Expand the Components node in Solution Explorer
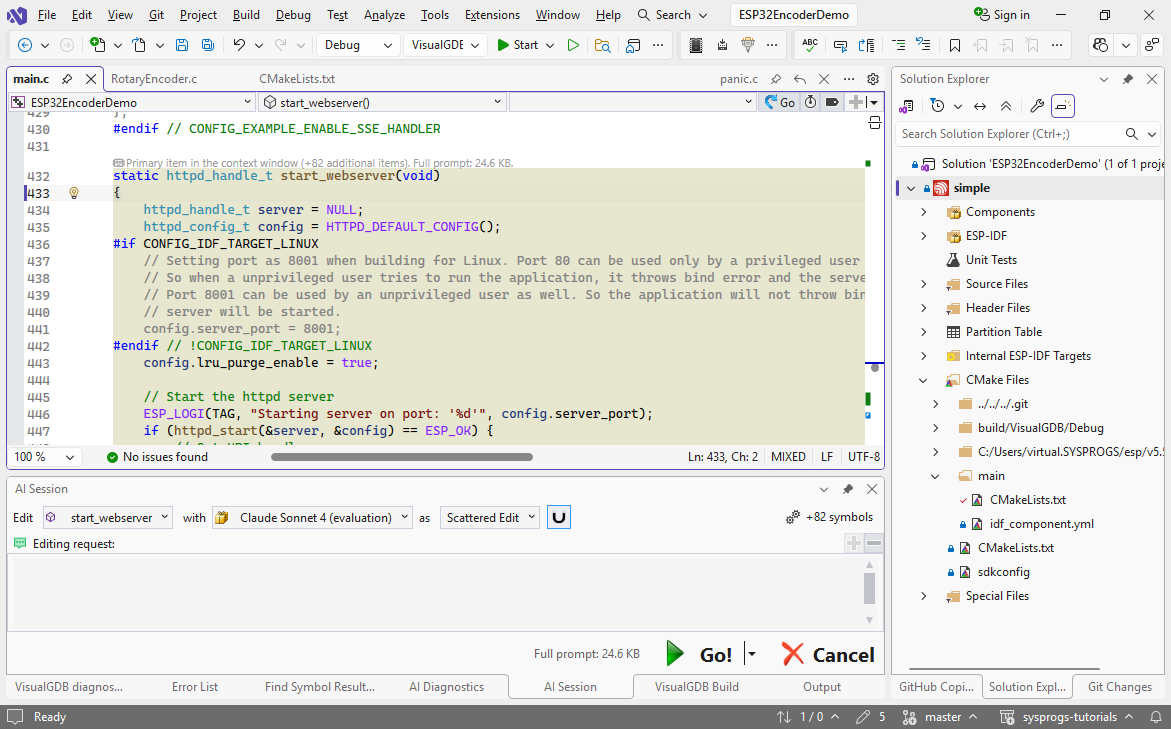 click(925, 212)
